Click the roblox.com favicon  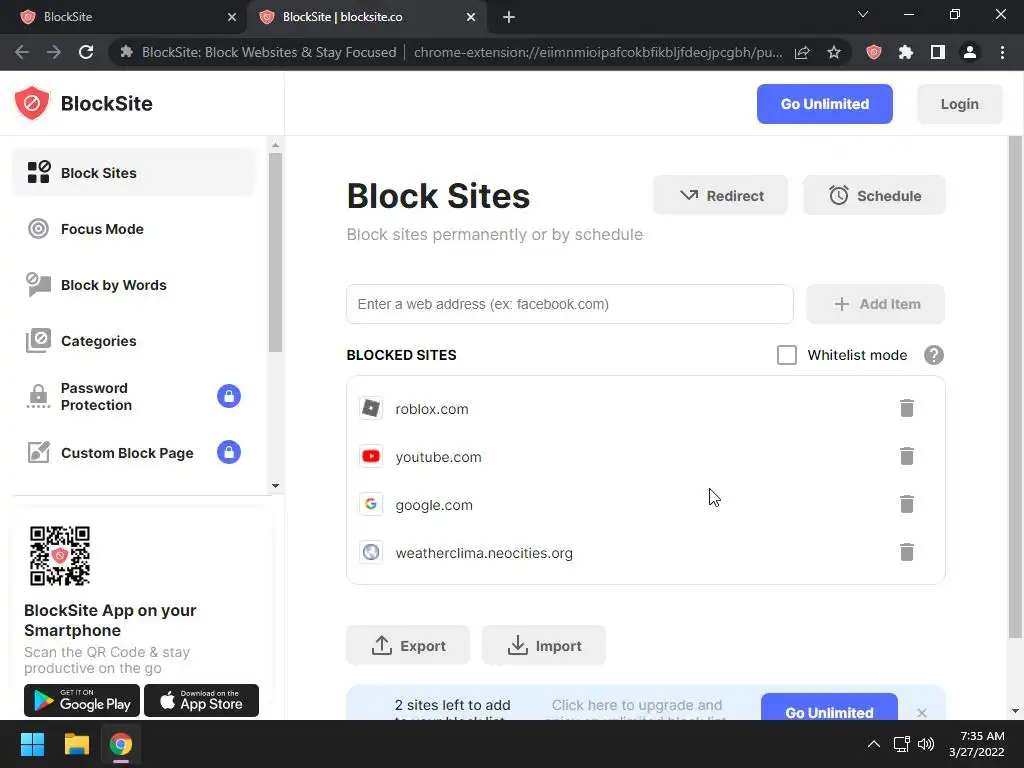coord(371,408)
